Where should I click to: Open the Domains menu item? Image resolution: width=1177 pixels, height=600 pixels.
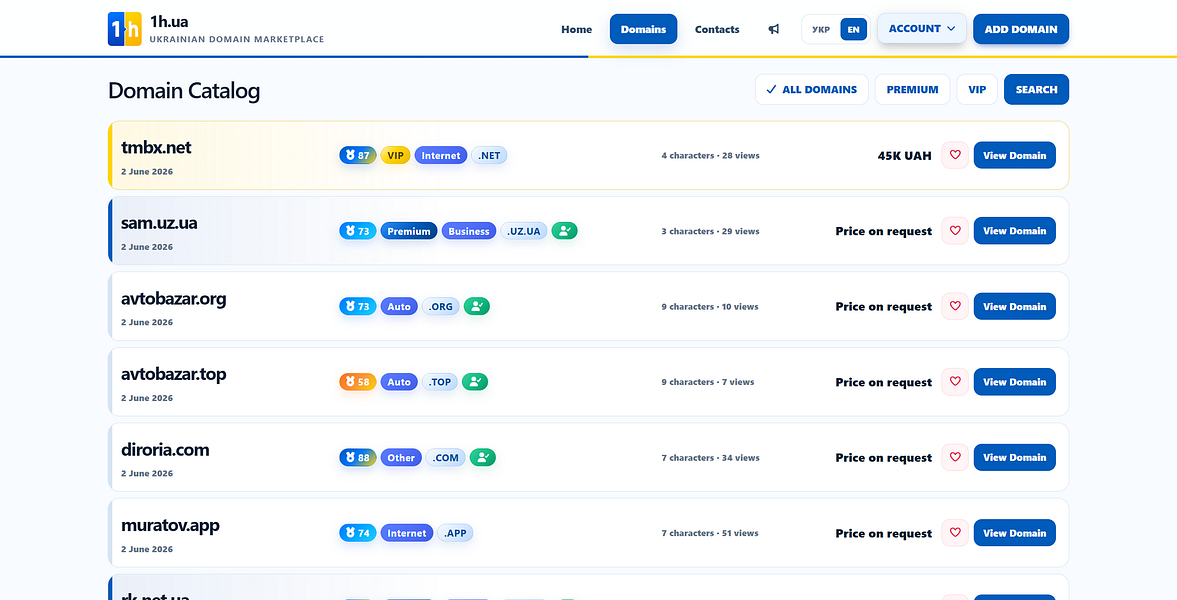[643, 29]
